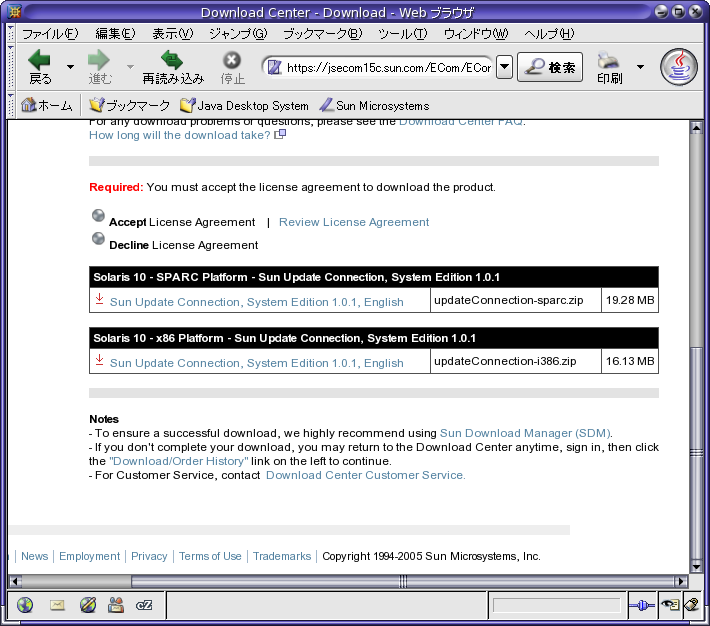Open the Print options dropdown arrow
The image size is (710, 626).
pos(640,67)
